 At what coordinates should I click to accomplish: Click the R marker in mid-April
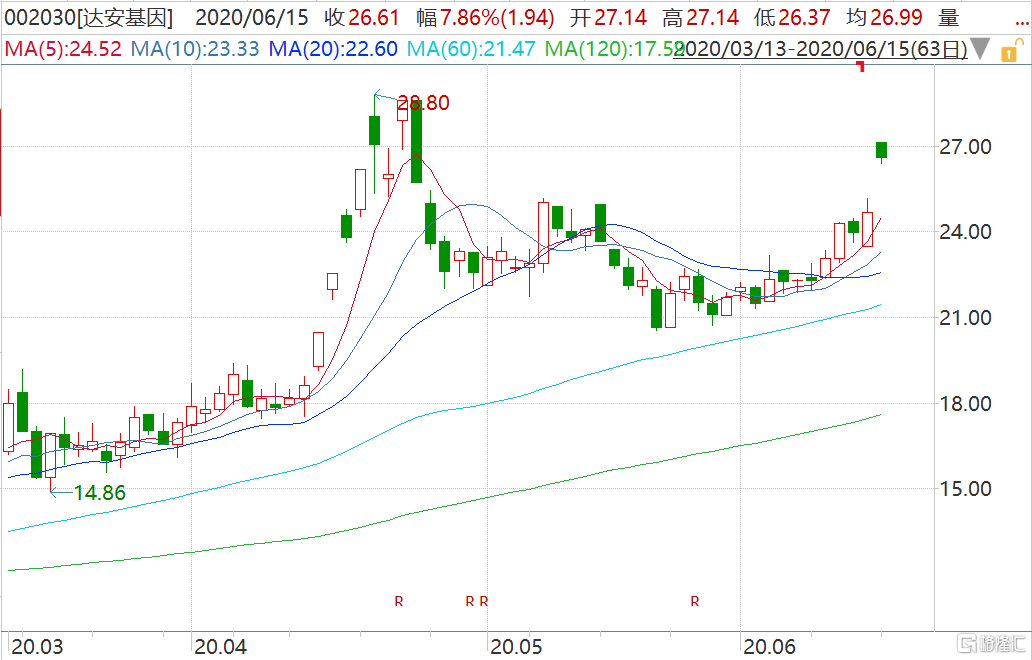[x=399, y=601]
